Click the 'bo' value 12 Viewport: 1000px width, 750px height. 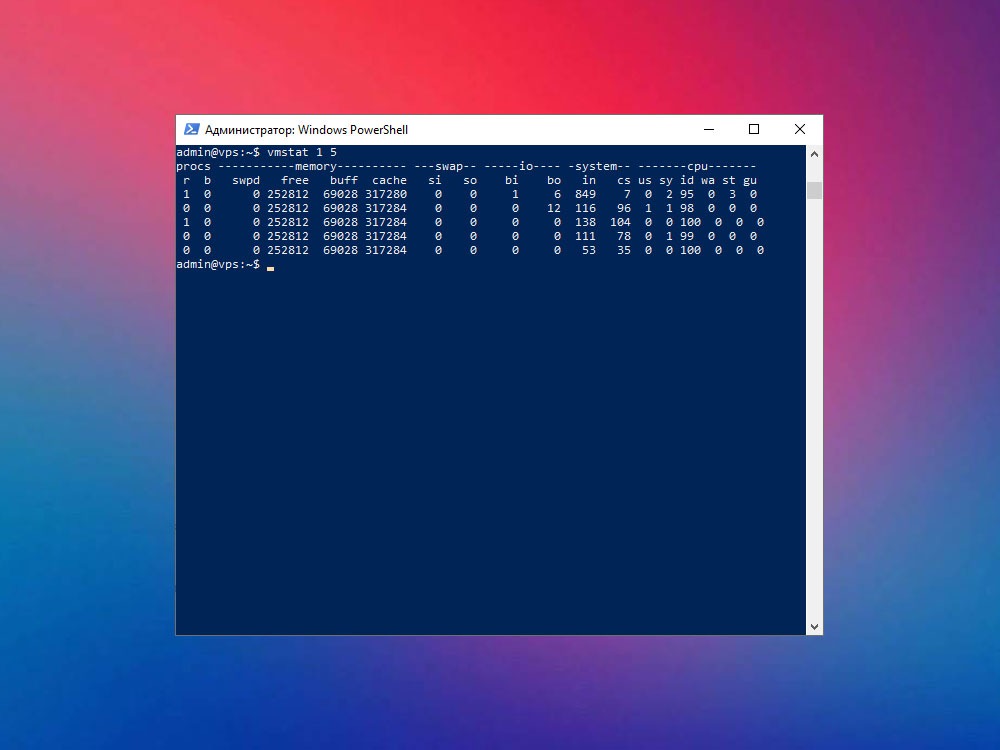[554, 209]
